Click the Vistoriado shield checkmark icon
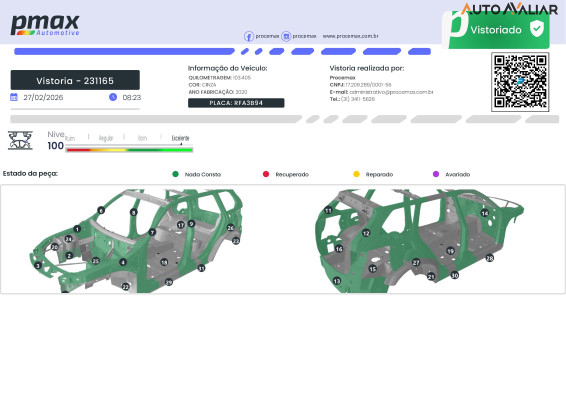 pyautogui.click(x=537, y=29)
